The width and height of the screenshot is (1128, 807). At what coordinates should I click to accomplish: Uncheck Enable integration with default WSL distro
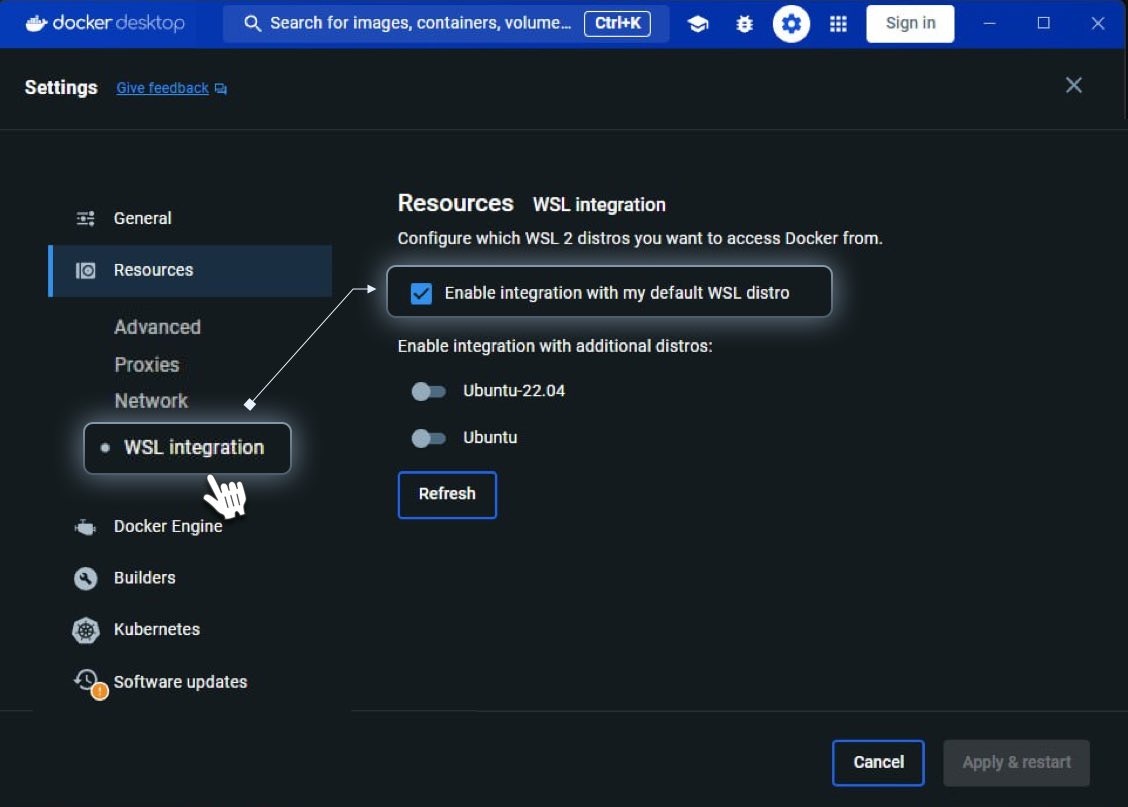pyautogui.click(x=422, y=293)
